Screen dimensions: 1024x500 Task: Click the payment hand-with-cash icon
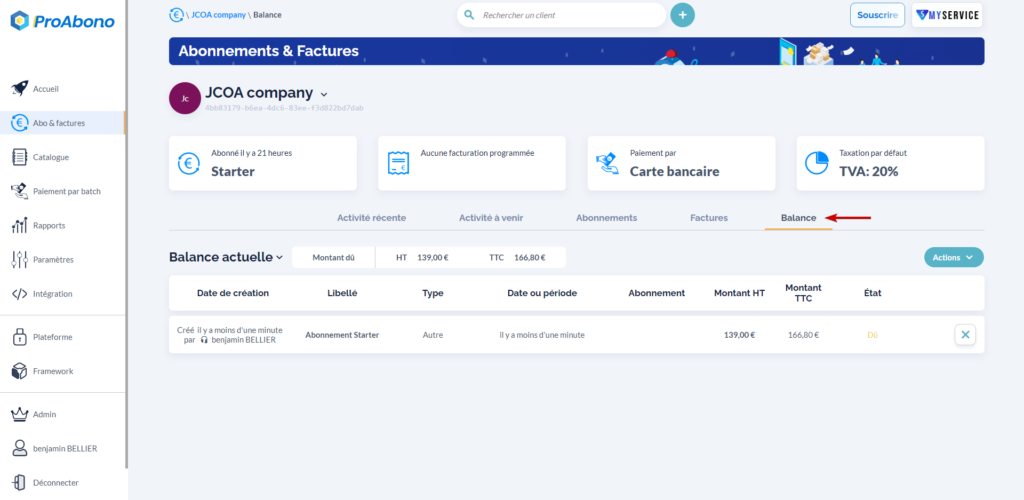tap(607, 163)
